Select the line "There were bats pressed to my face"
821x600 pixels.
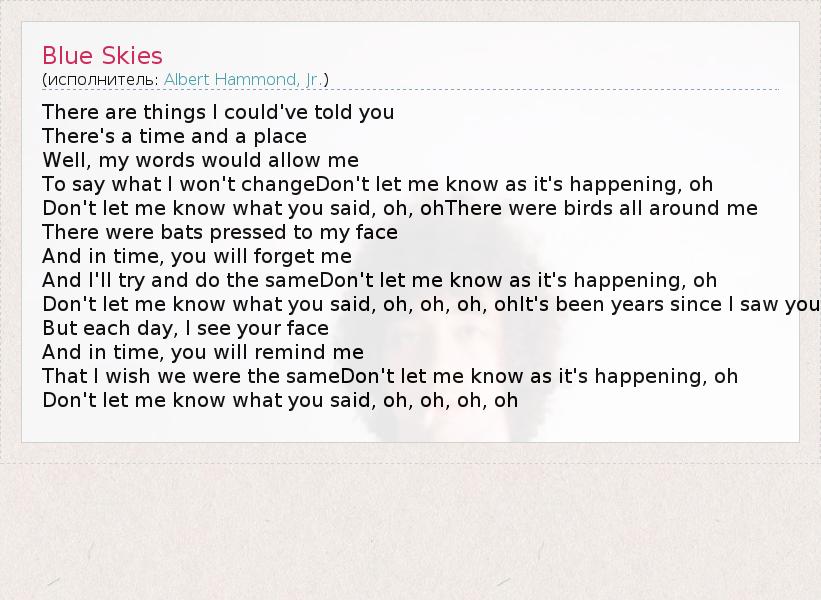(x=220, y=232)
